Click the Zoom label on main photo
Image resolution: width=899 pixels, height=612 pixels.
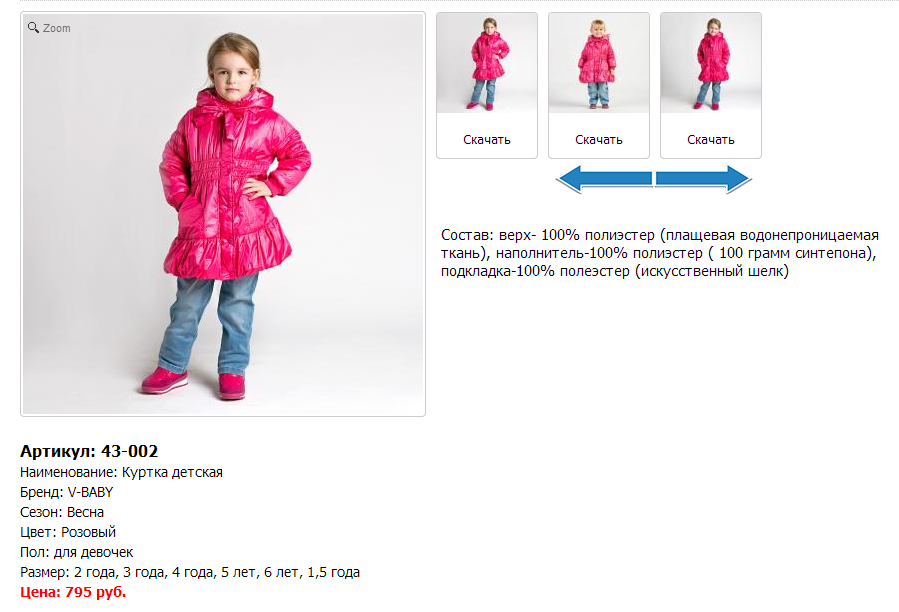(x=57, y=28)
